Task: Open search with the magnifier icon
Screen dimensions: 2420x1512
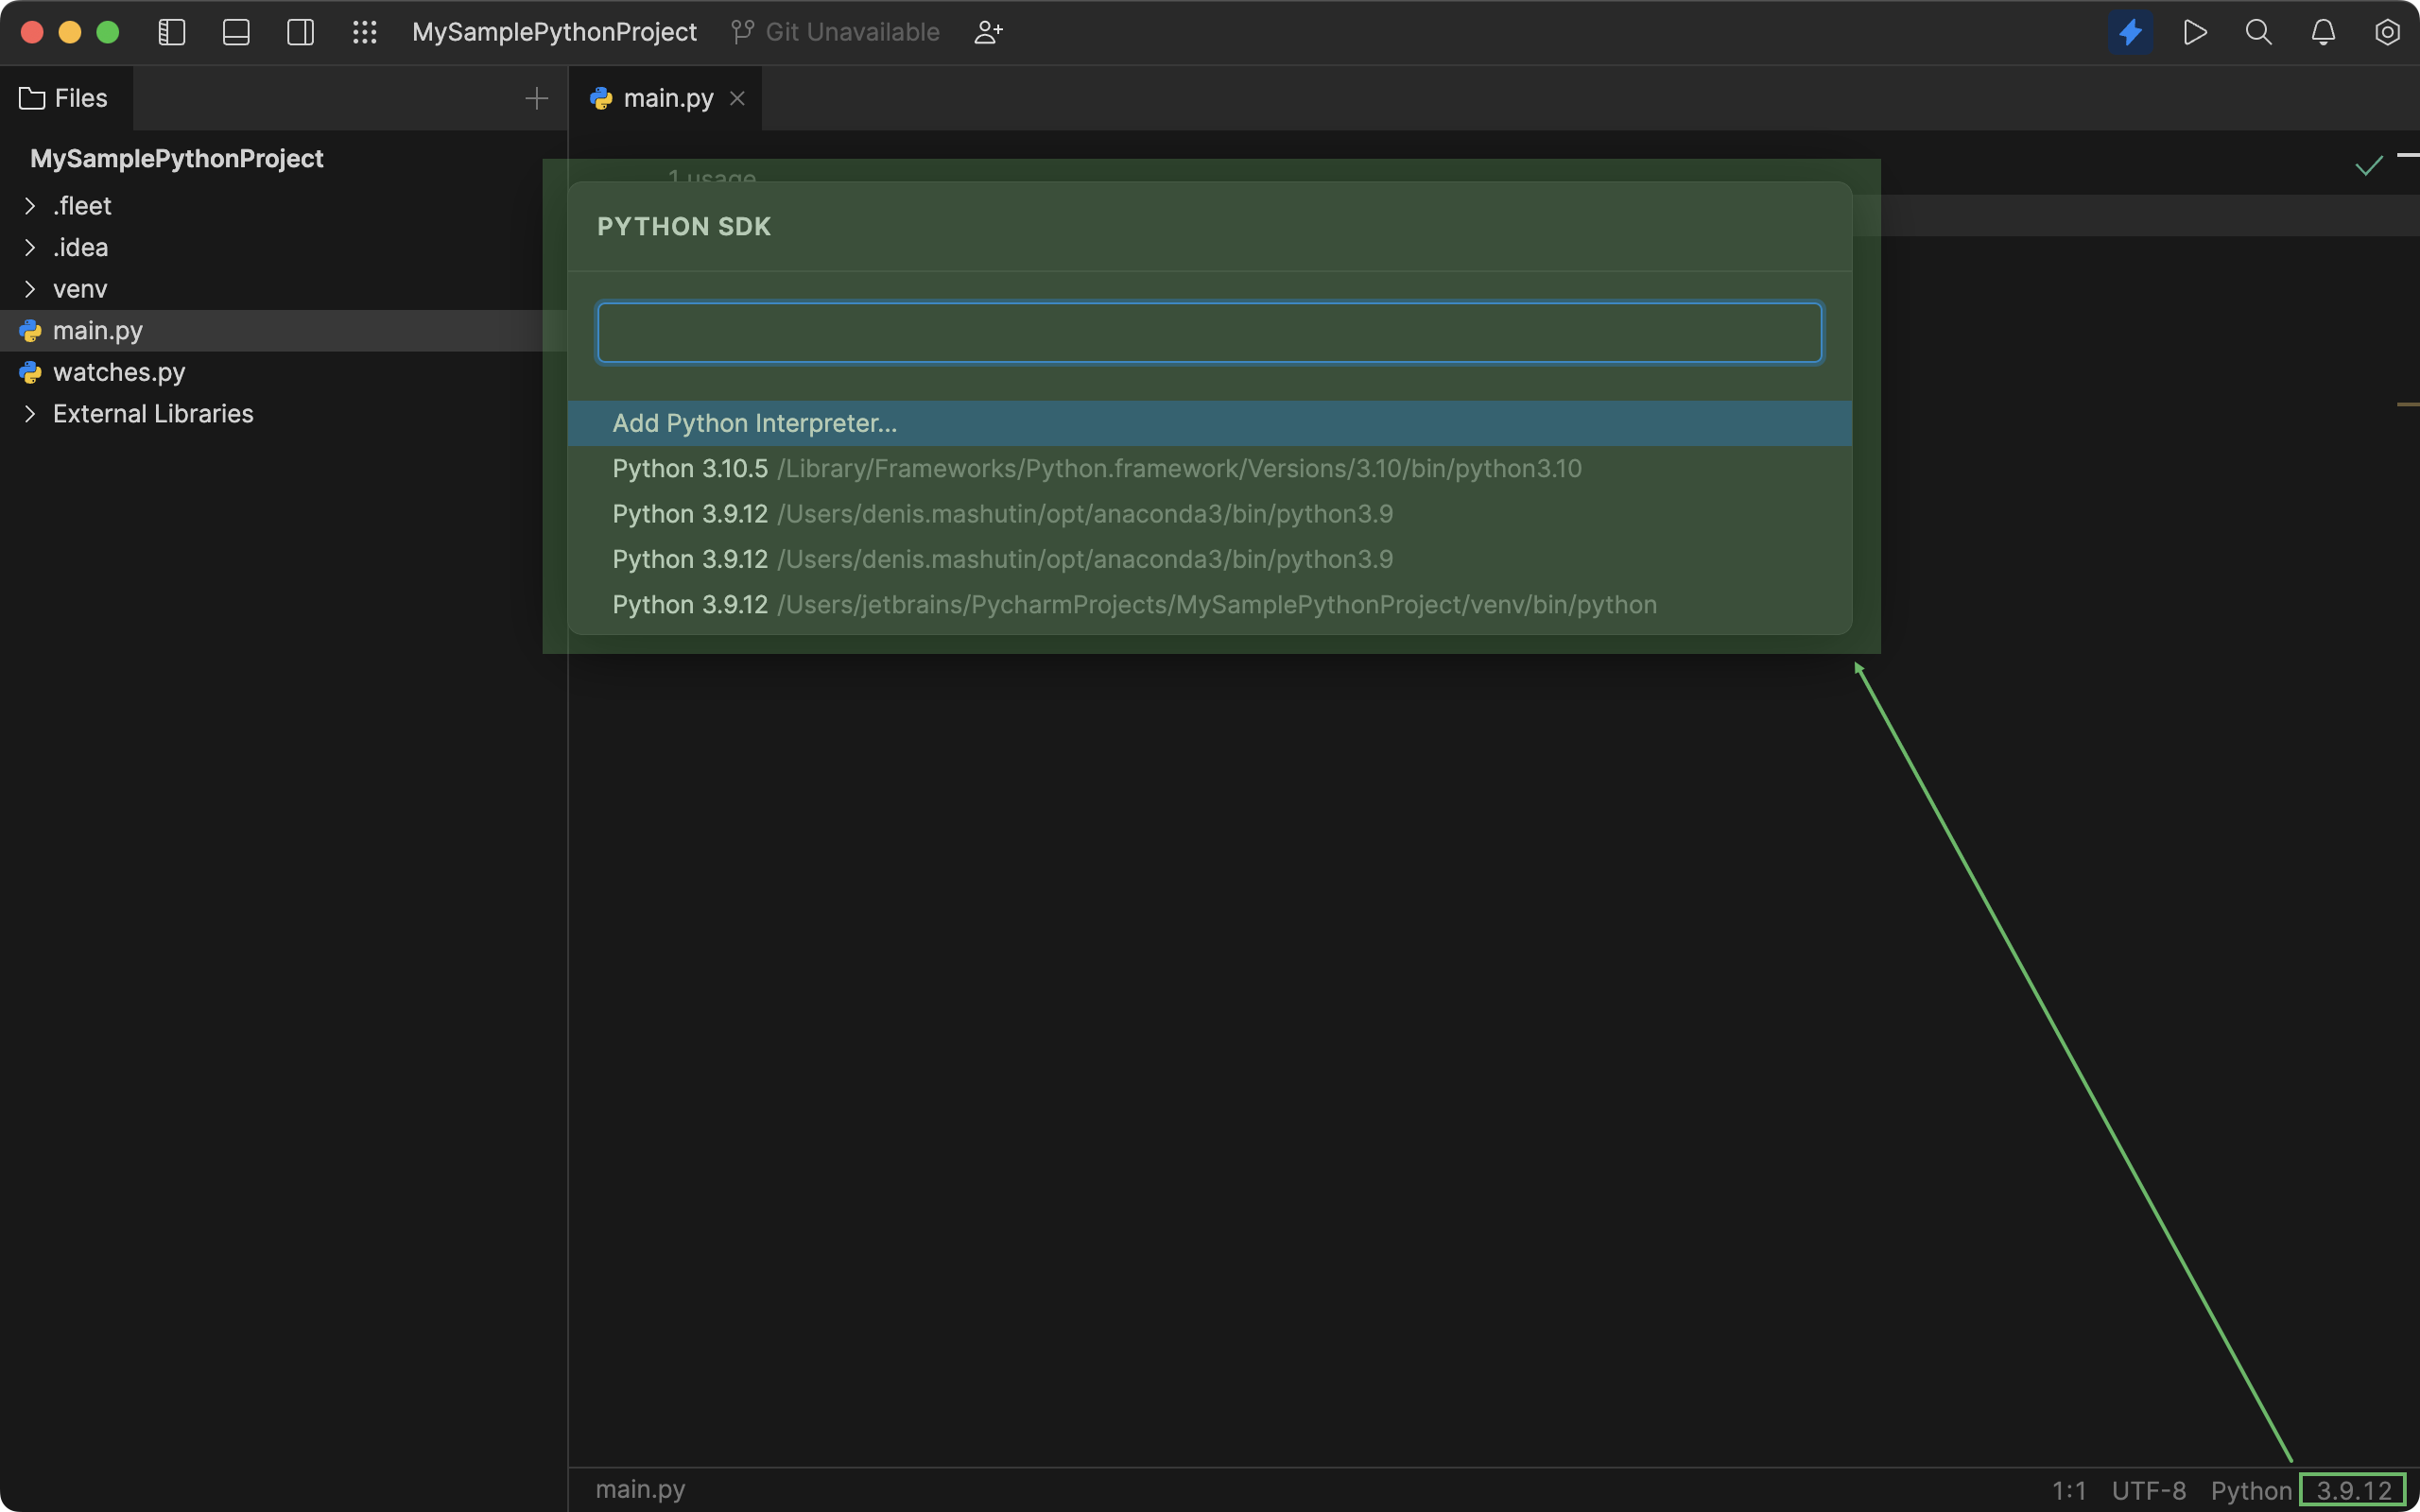Action: click(2259, 31)
